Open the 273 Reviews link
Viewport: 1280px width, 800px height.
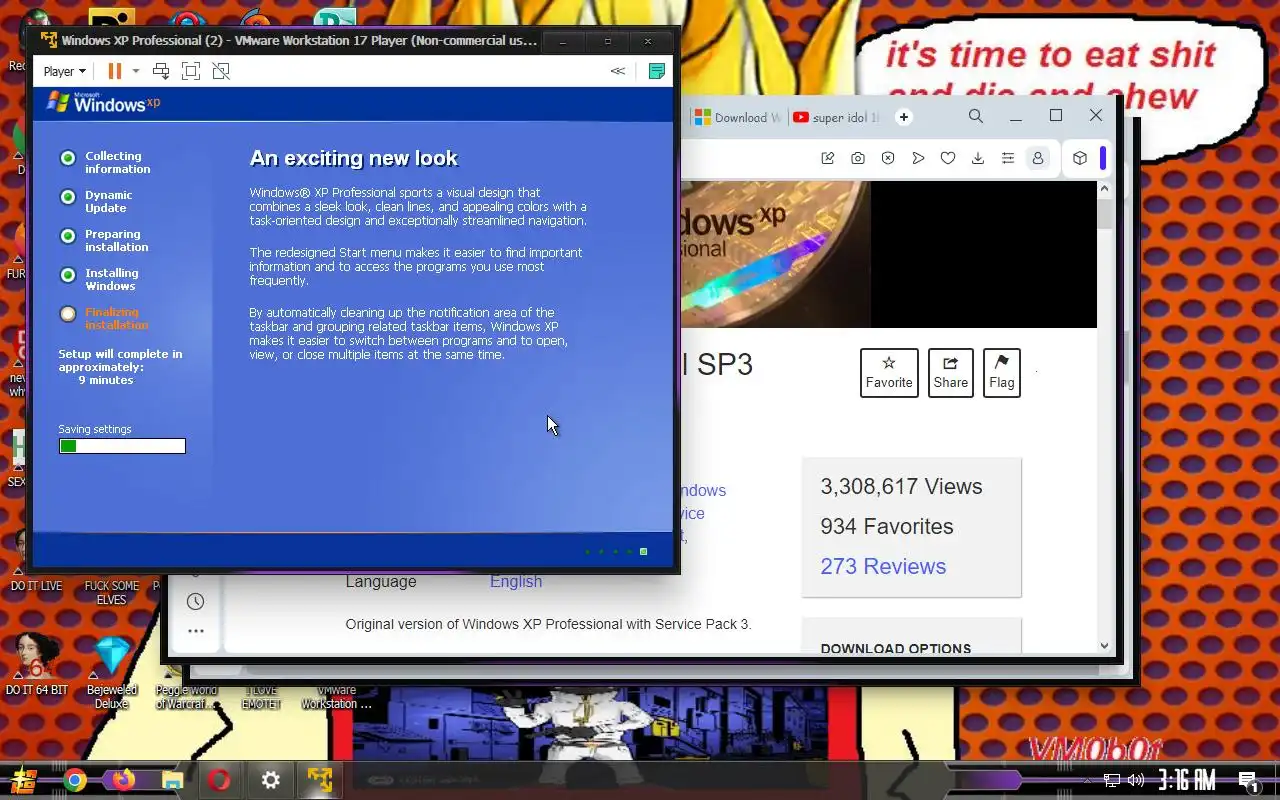pos(883,566)
